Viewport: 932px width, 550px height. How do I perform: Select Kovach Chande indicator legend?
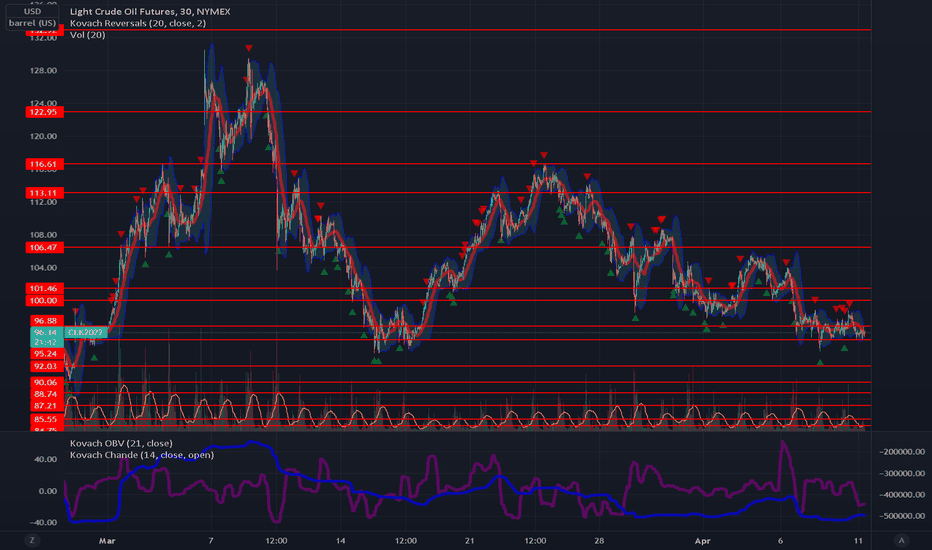click(x=142, y=455)
